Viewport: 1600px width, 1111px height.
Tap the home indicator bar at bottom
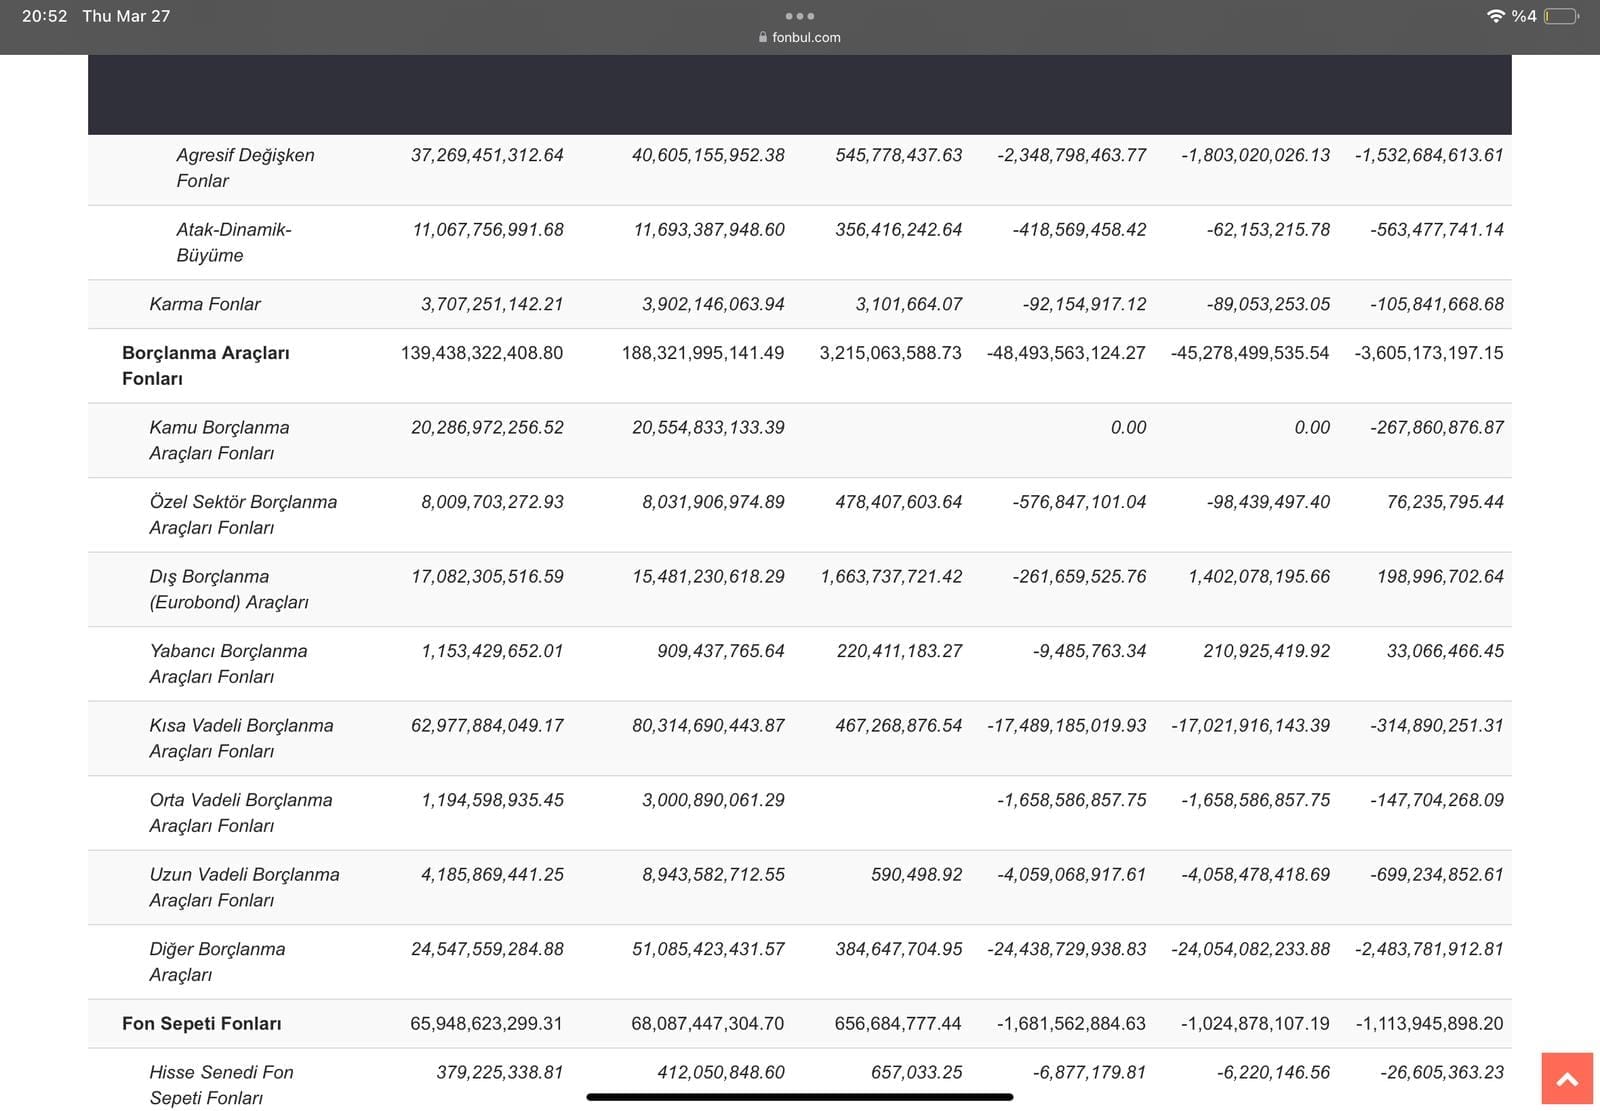pos(800,1097)
